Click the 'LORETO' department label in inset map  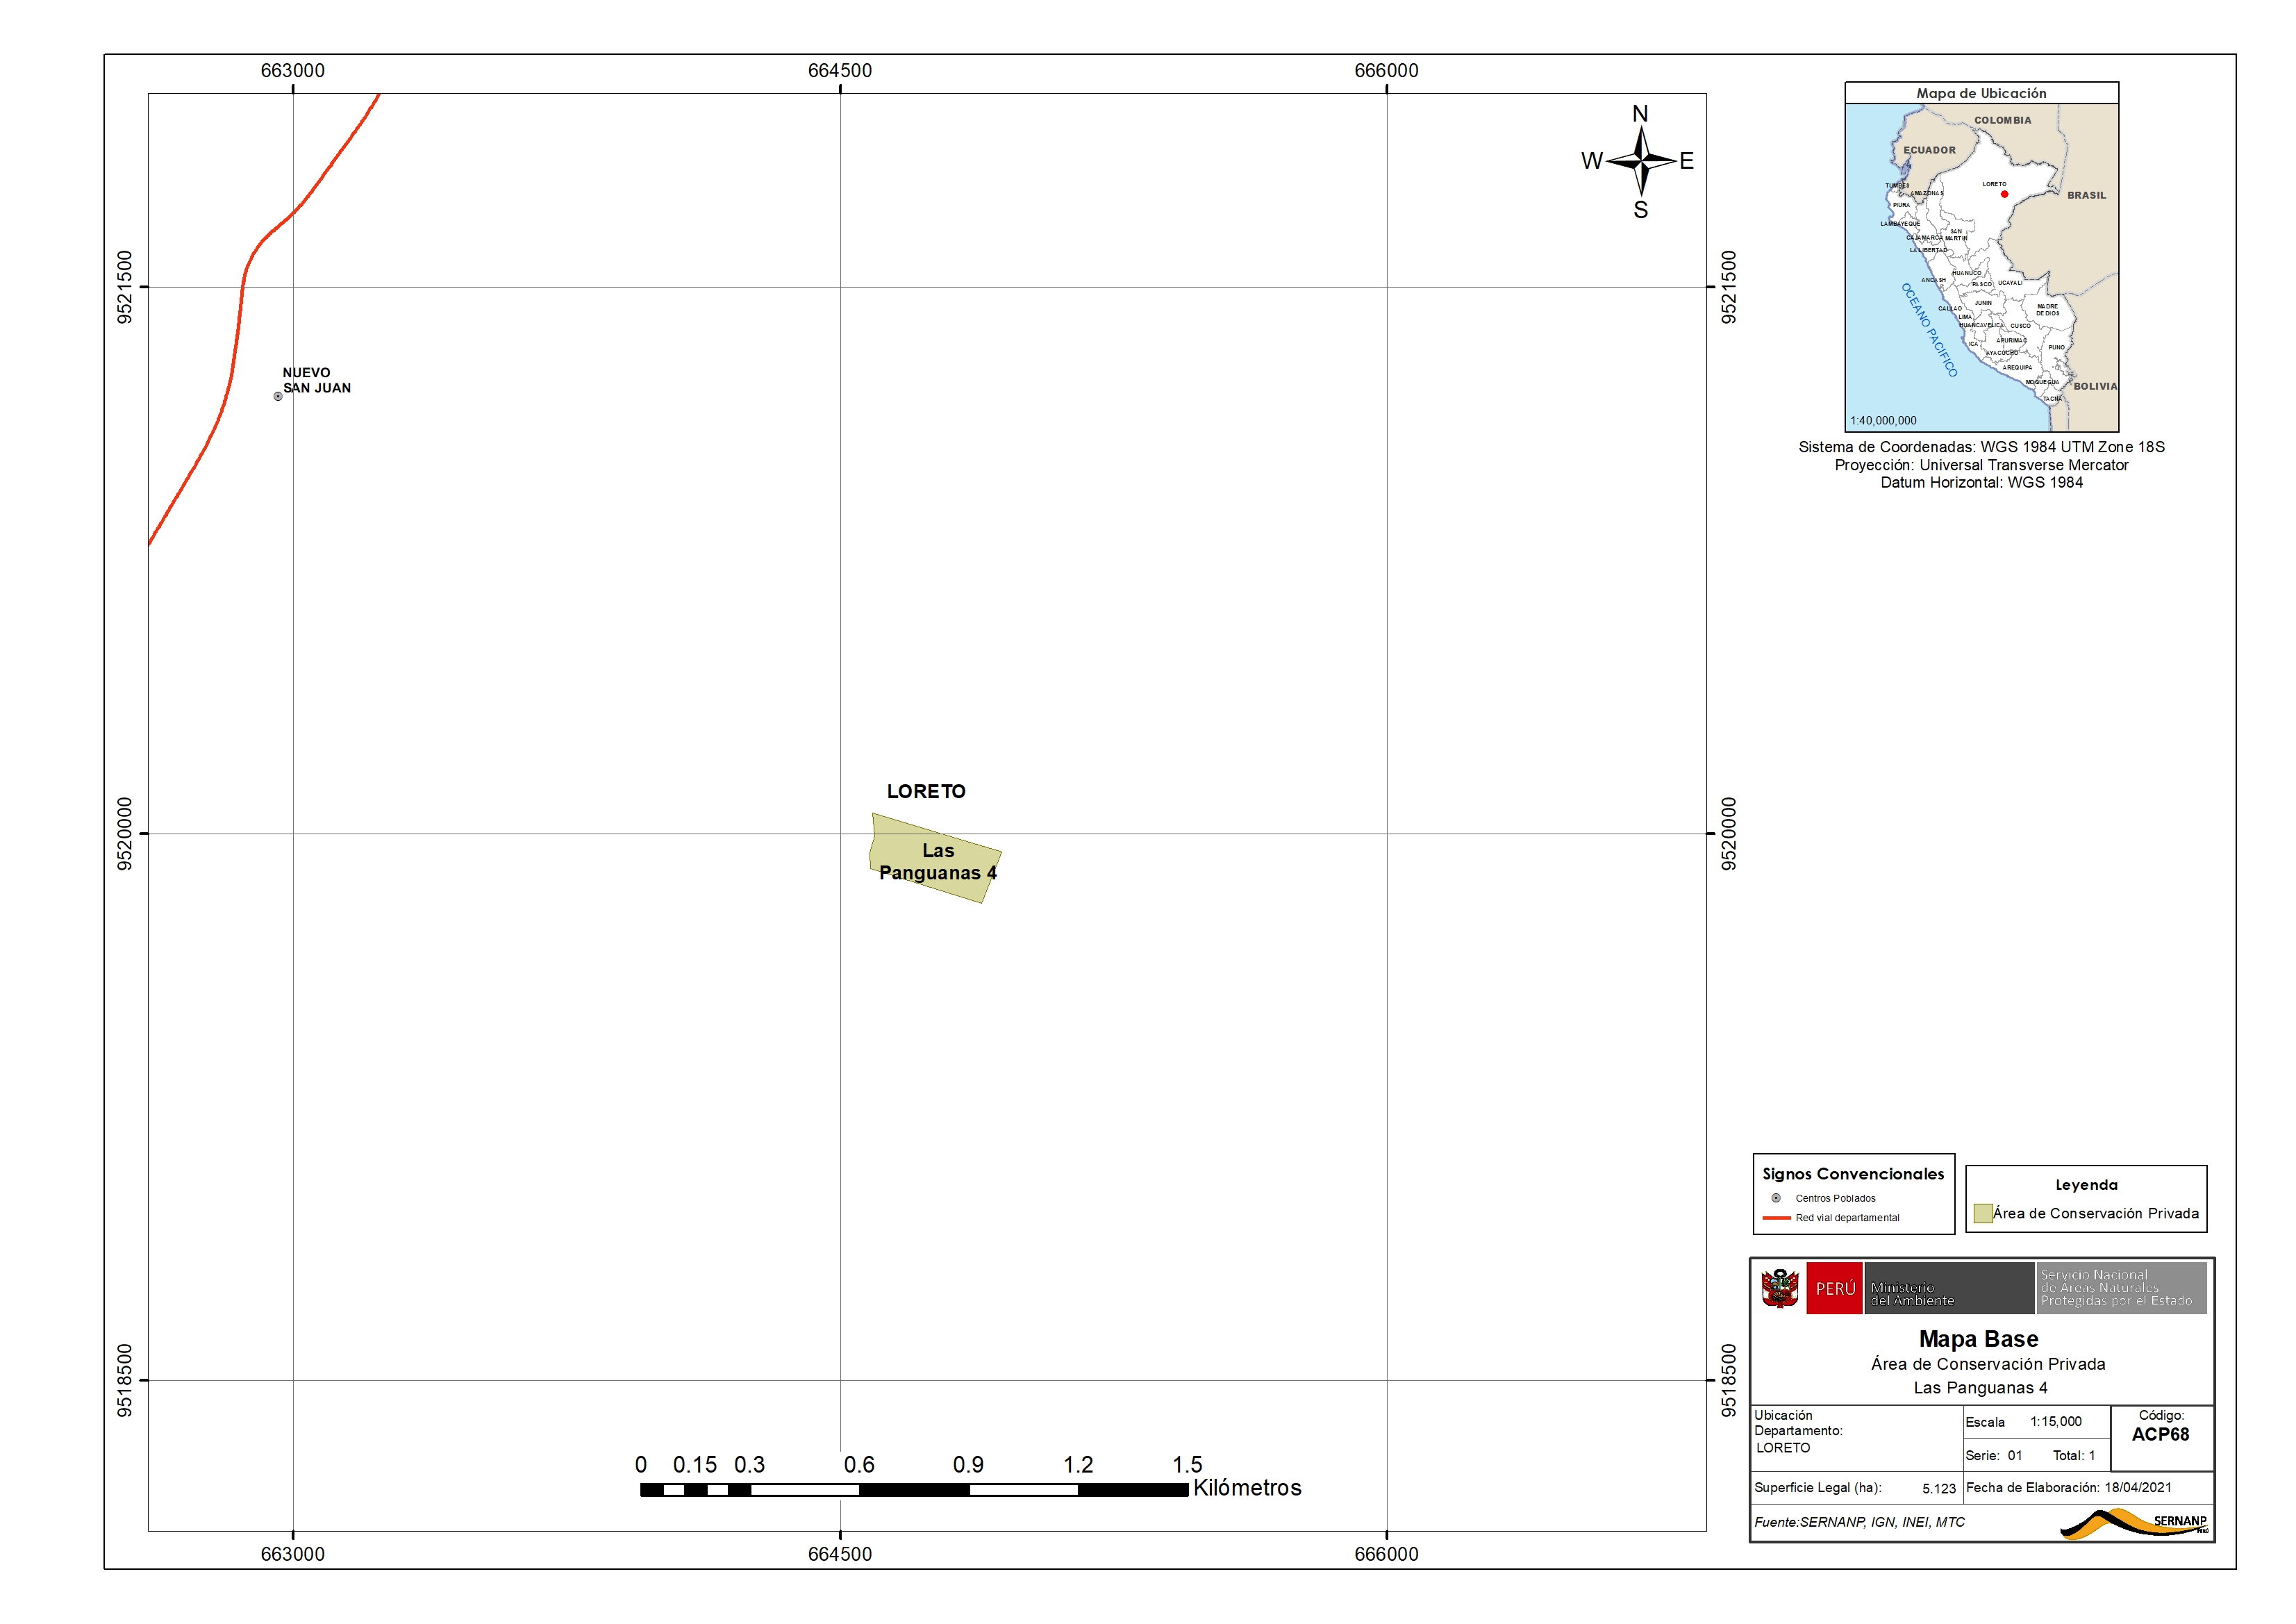pyautogui.click(x=1994, y=184)
